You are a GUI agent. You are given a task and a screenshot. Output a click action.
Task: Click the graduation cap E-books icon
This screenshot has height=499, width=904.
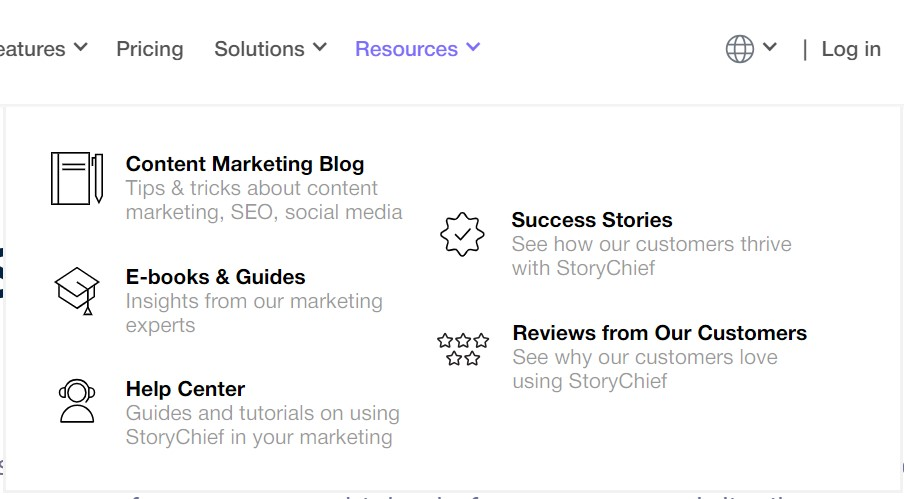(77, 291)
